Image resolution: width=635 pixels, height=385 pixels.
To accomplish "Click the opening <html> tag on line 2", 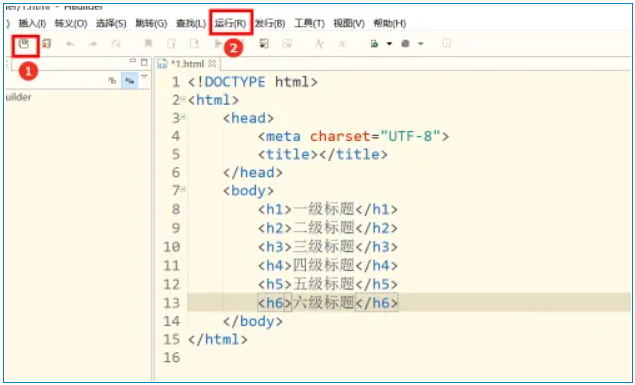I will pos(213,100).
